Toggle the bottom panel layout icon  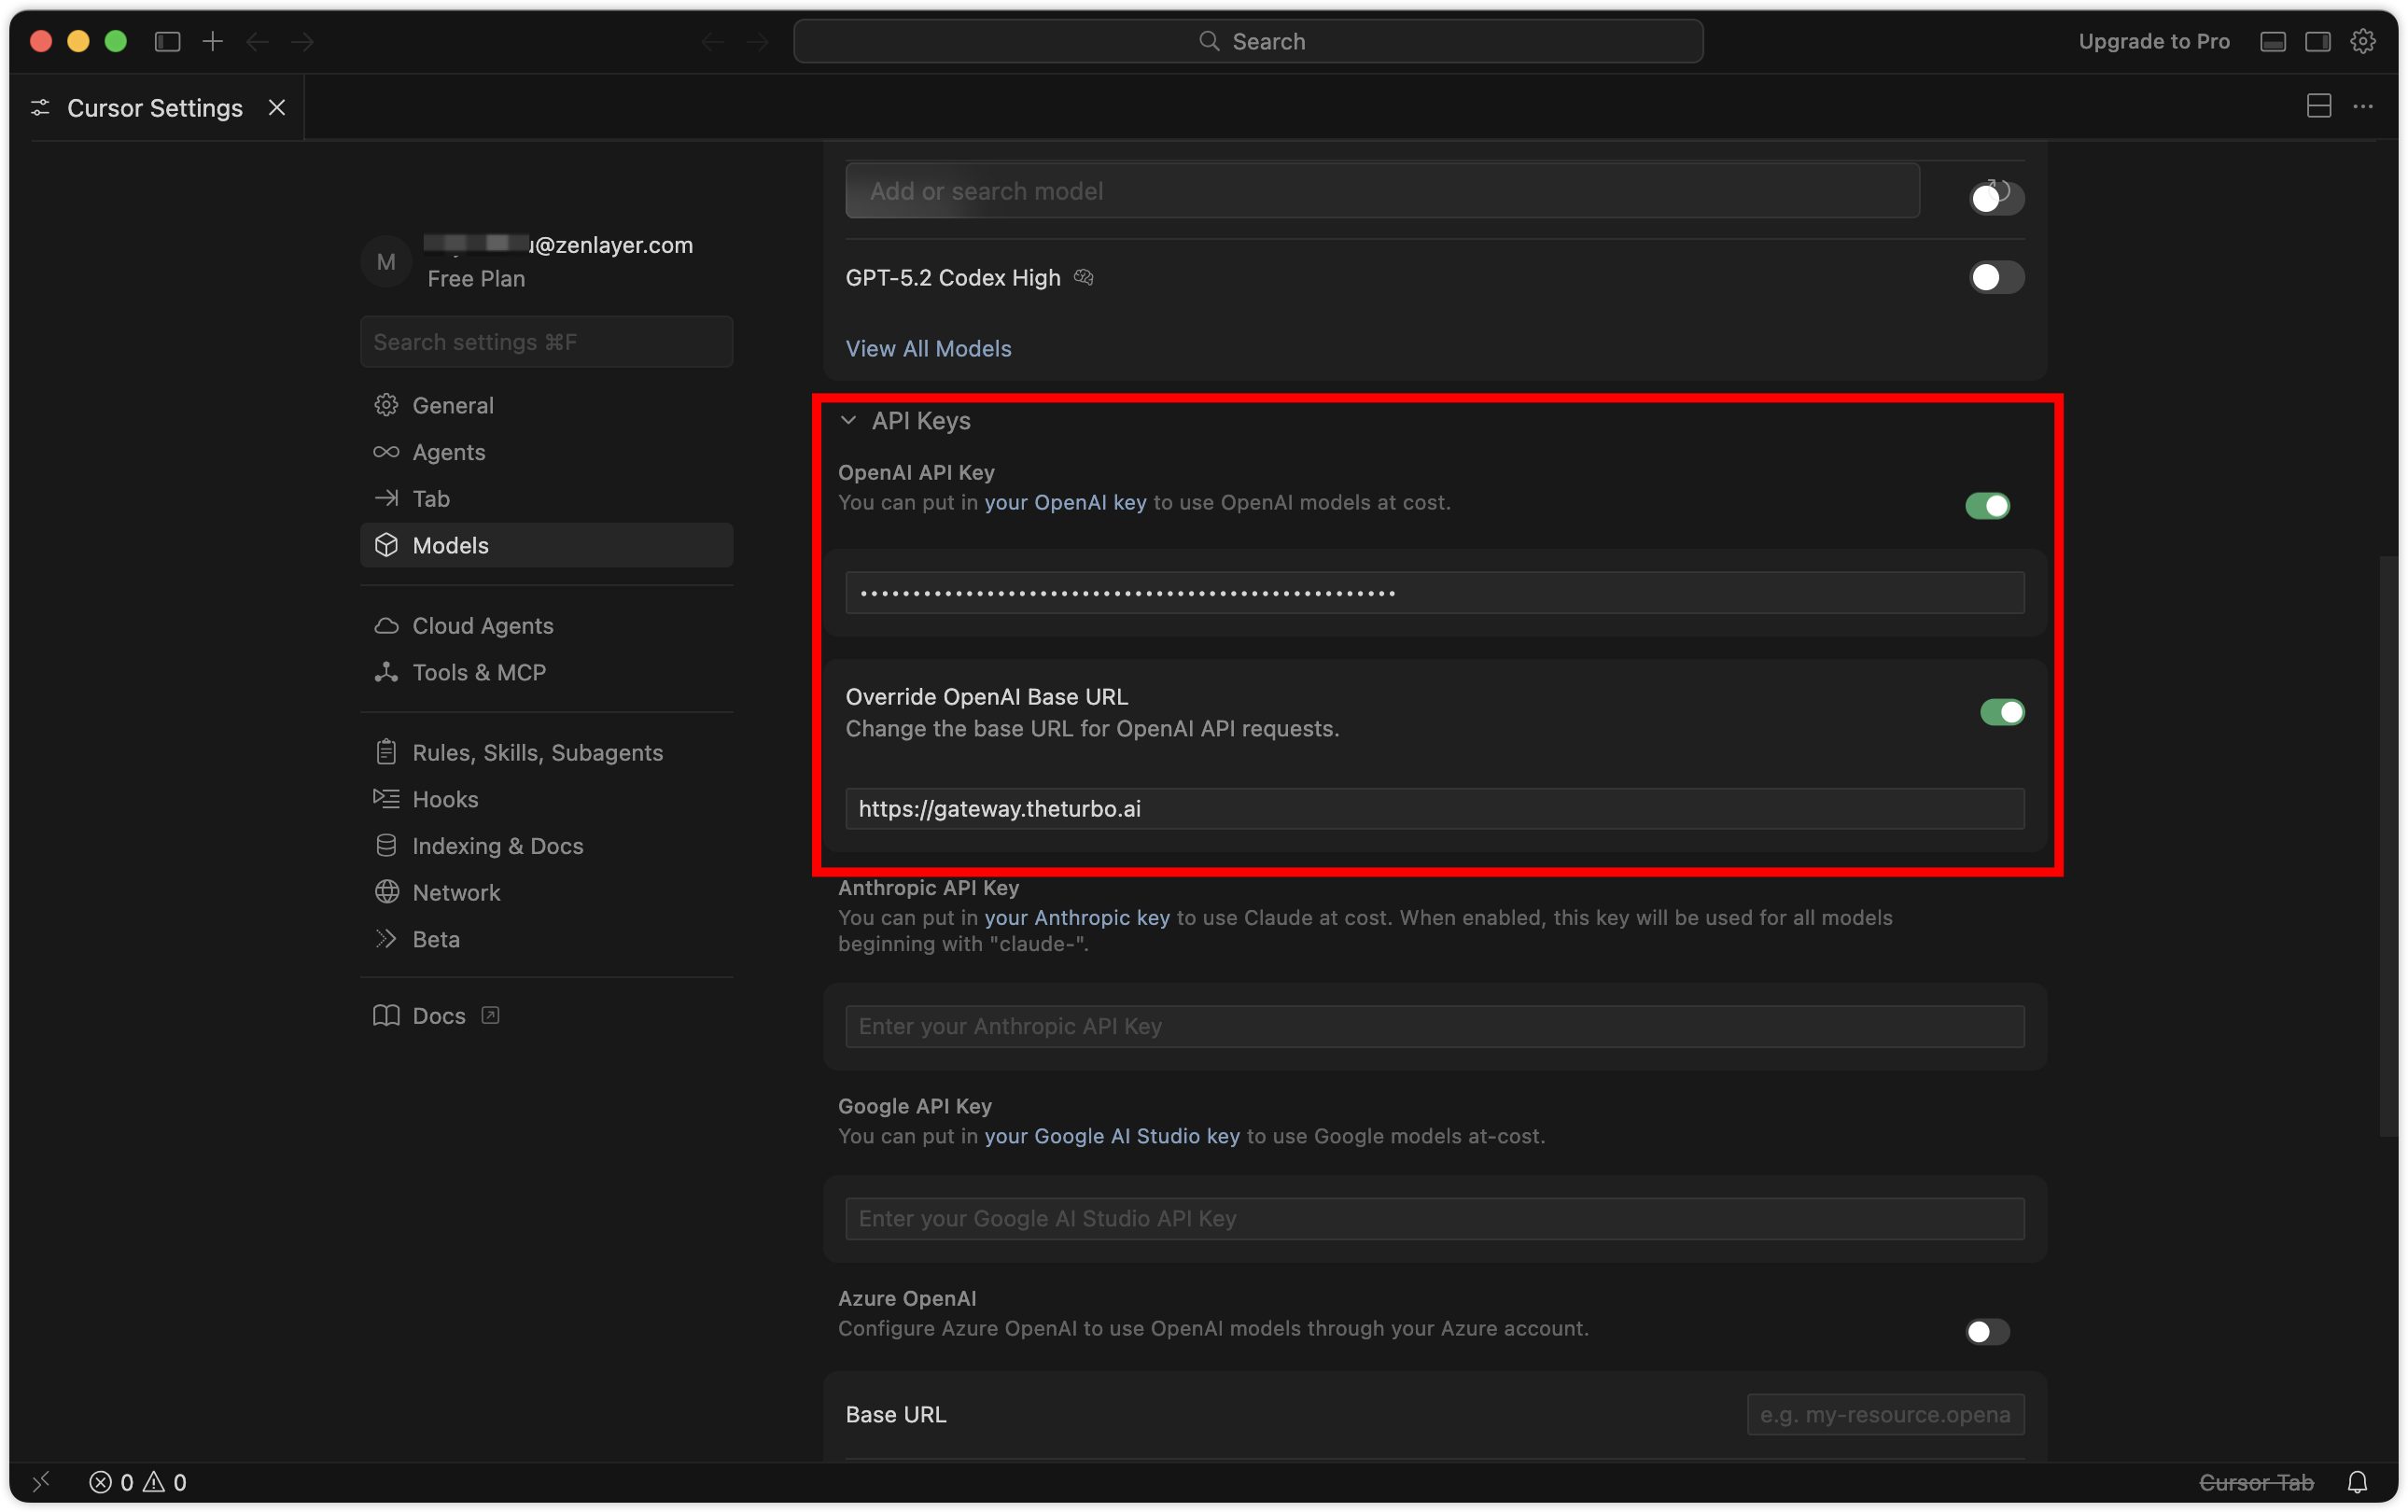coord(2272,41)
